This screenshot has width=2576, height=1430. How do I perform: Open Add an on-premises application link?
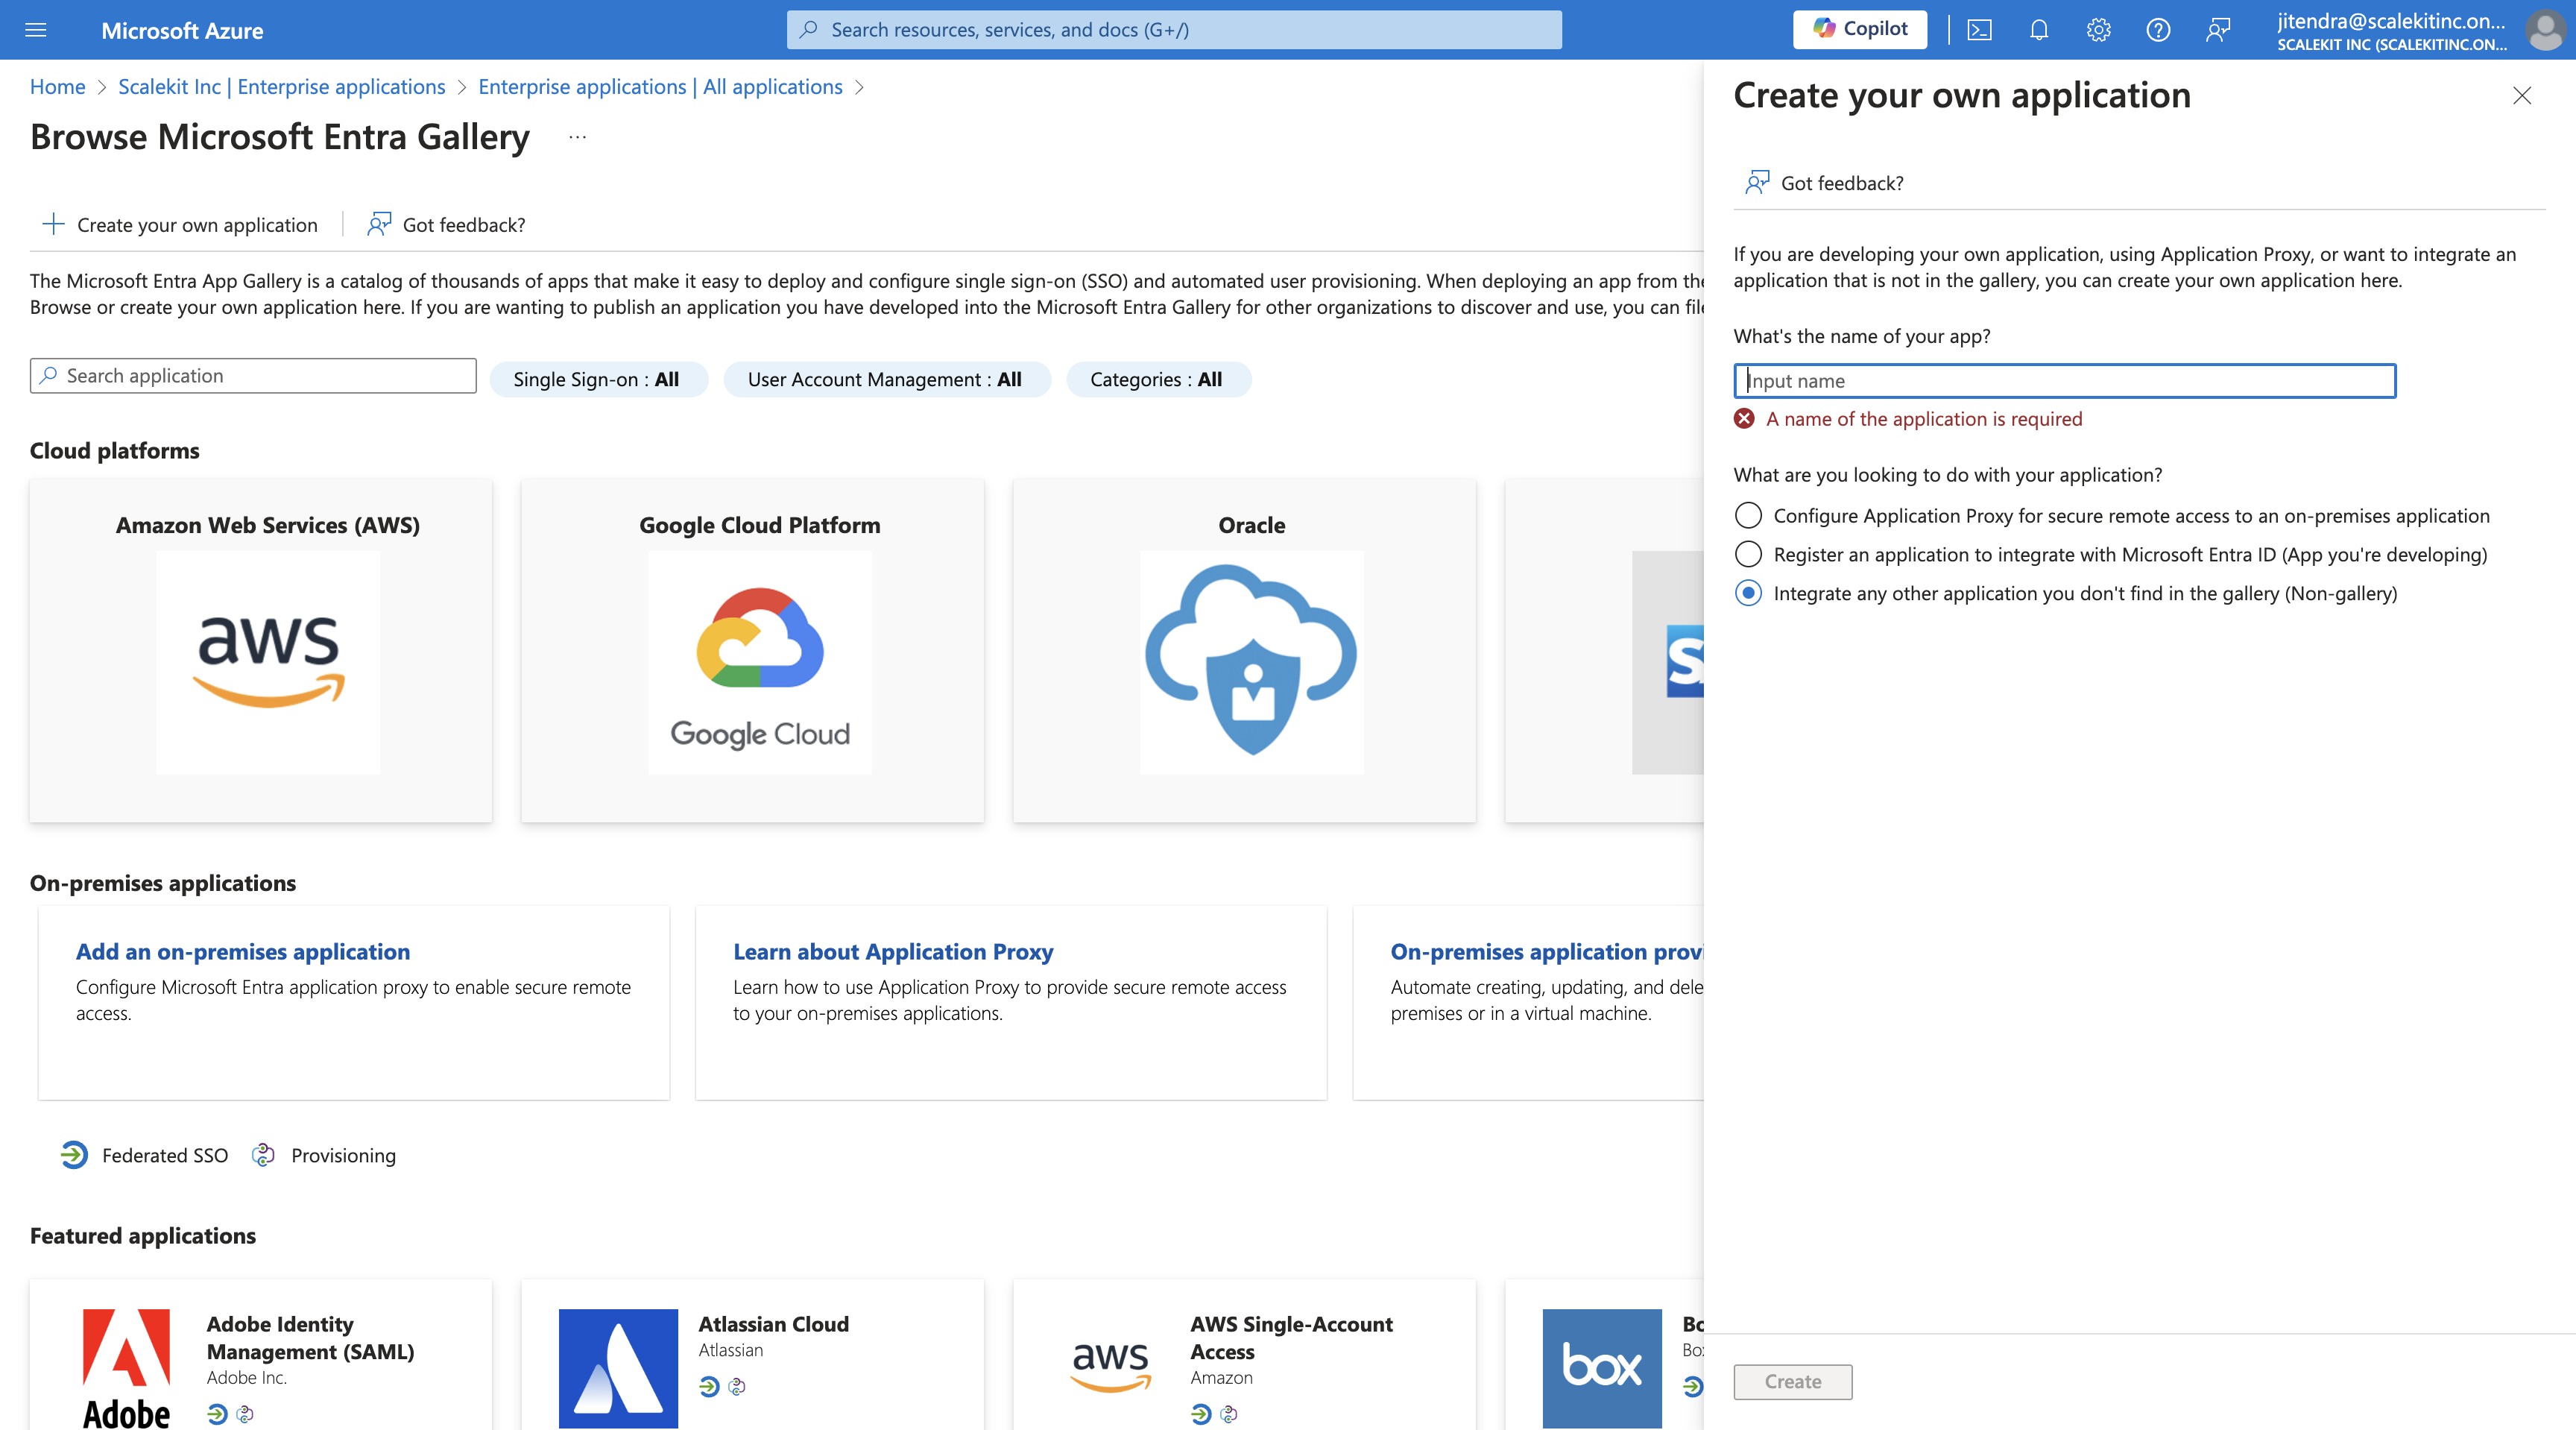coord(243,951)
